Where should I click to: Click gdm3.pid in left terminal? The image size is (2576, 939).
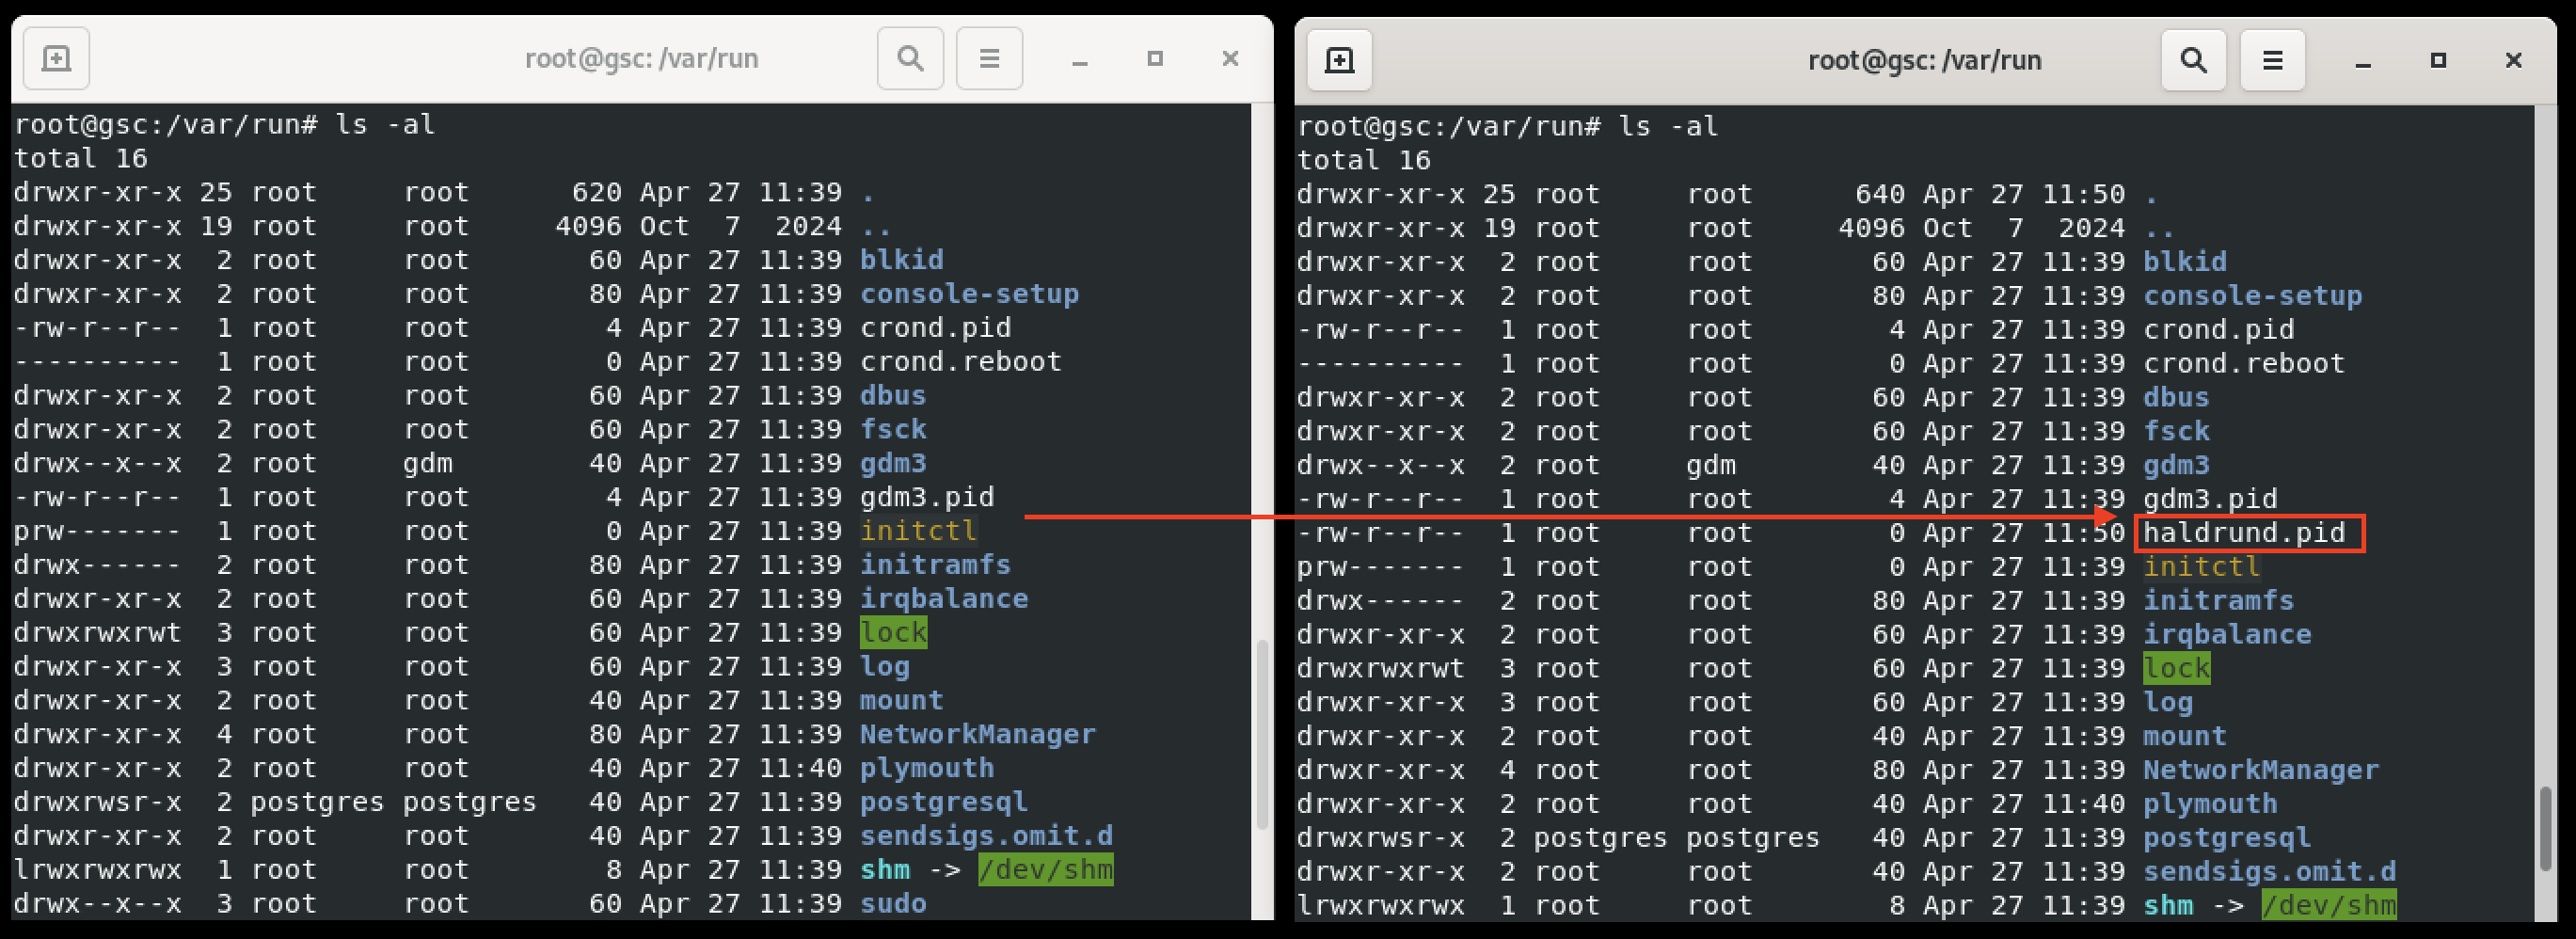pos(927,497)
